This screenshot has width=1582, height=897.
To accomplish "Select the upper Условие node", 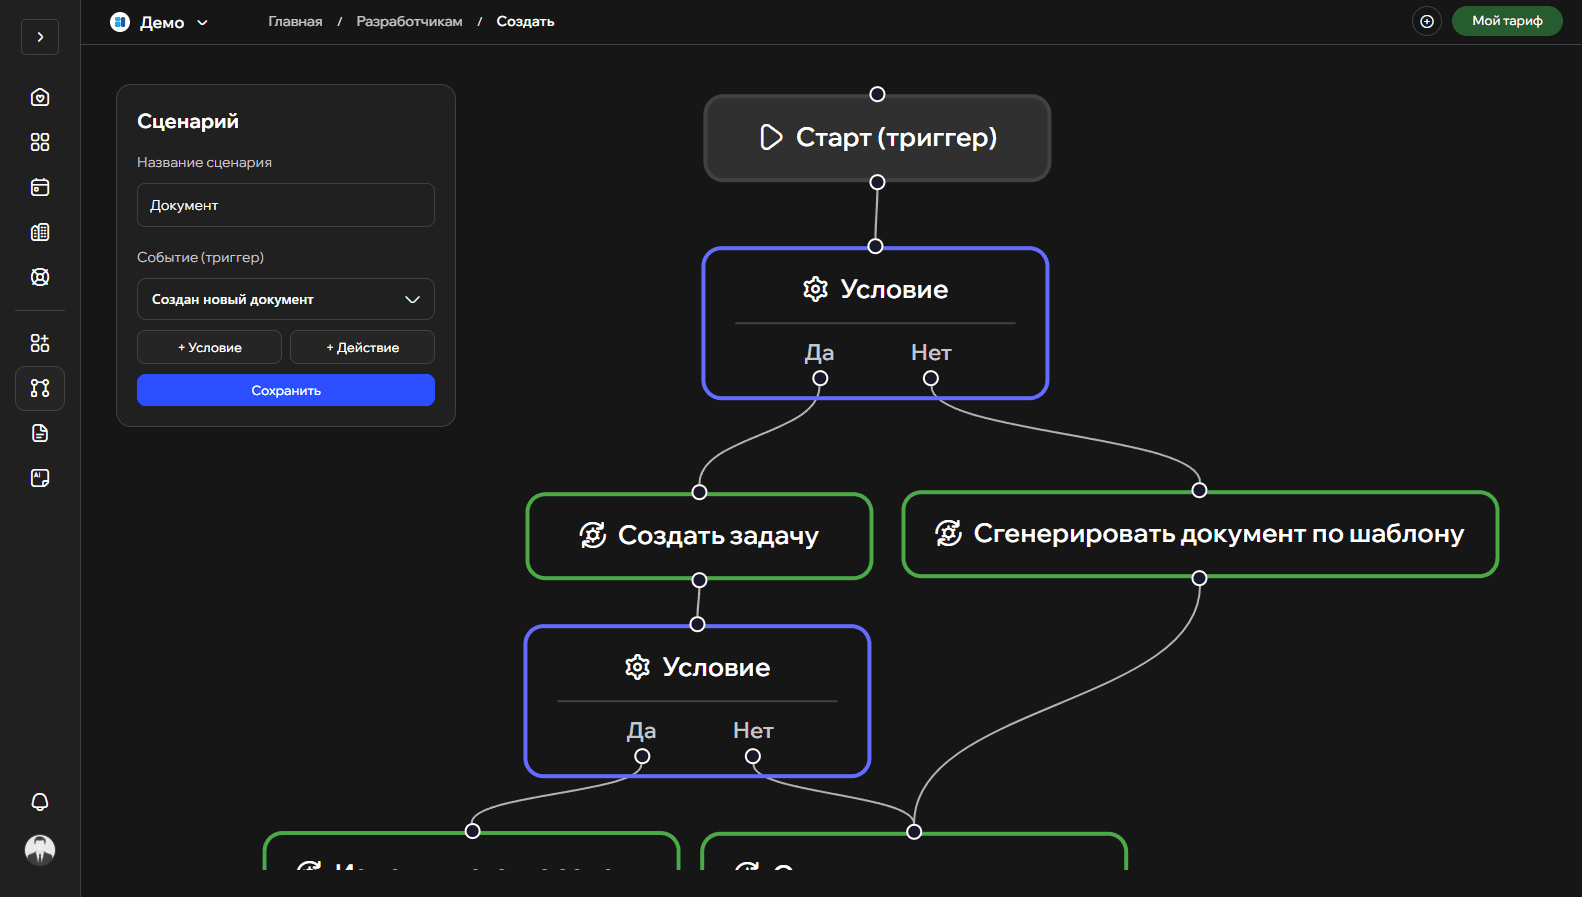I will (875, 323).
